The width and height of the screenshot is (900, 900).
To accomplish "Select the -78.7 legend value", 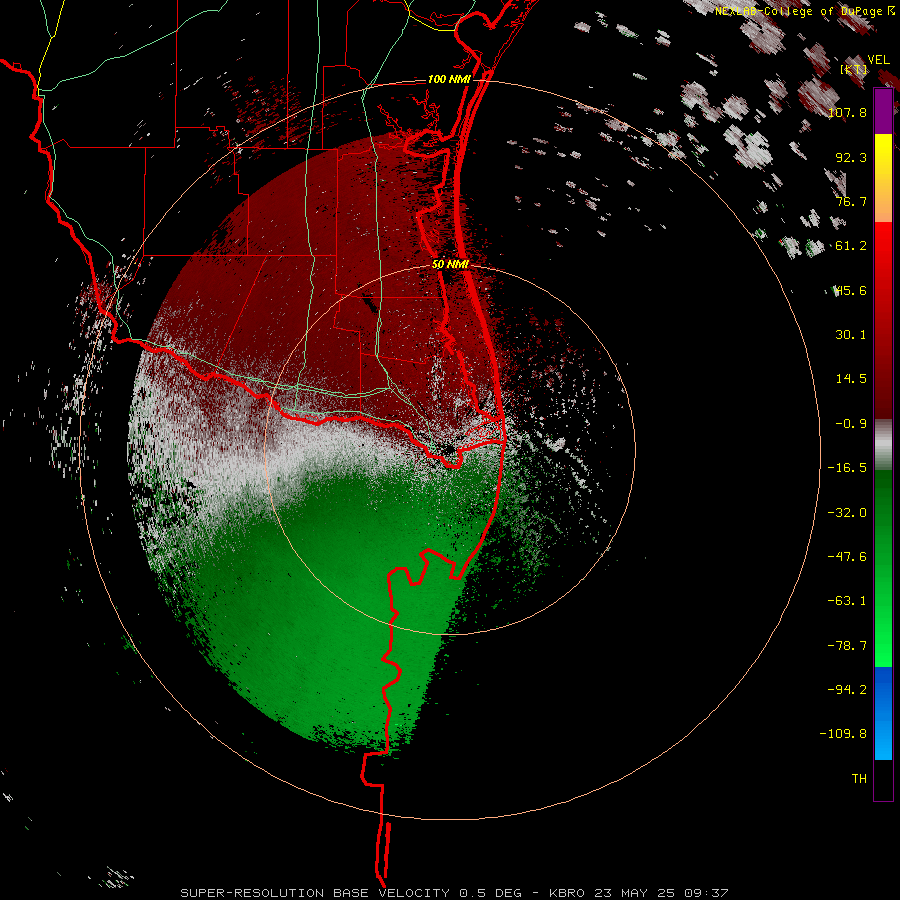I will (847, 646).
